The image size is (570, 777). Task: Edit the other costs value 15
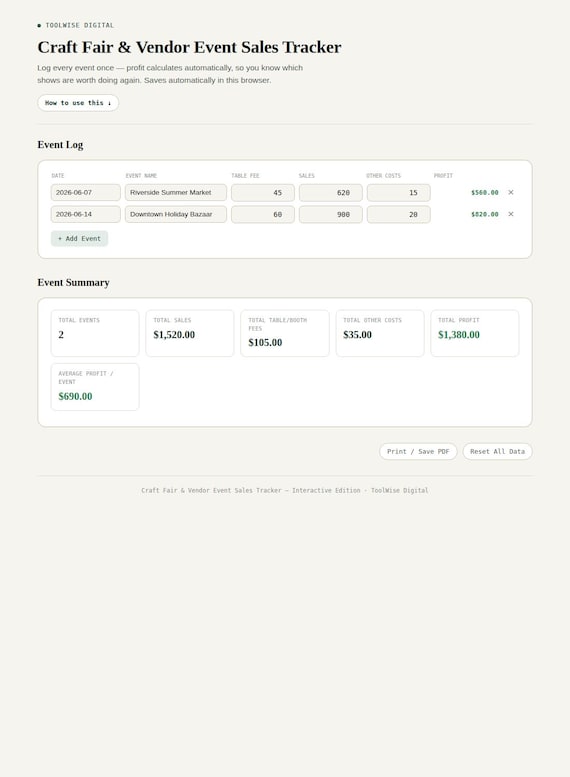(399, 193)
